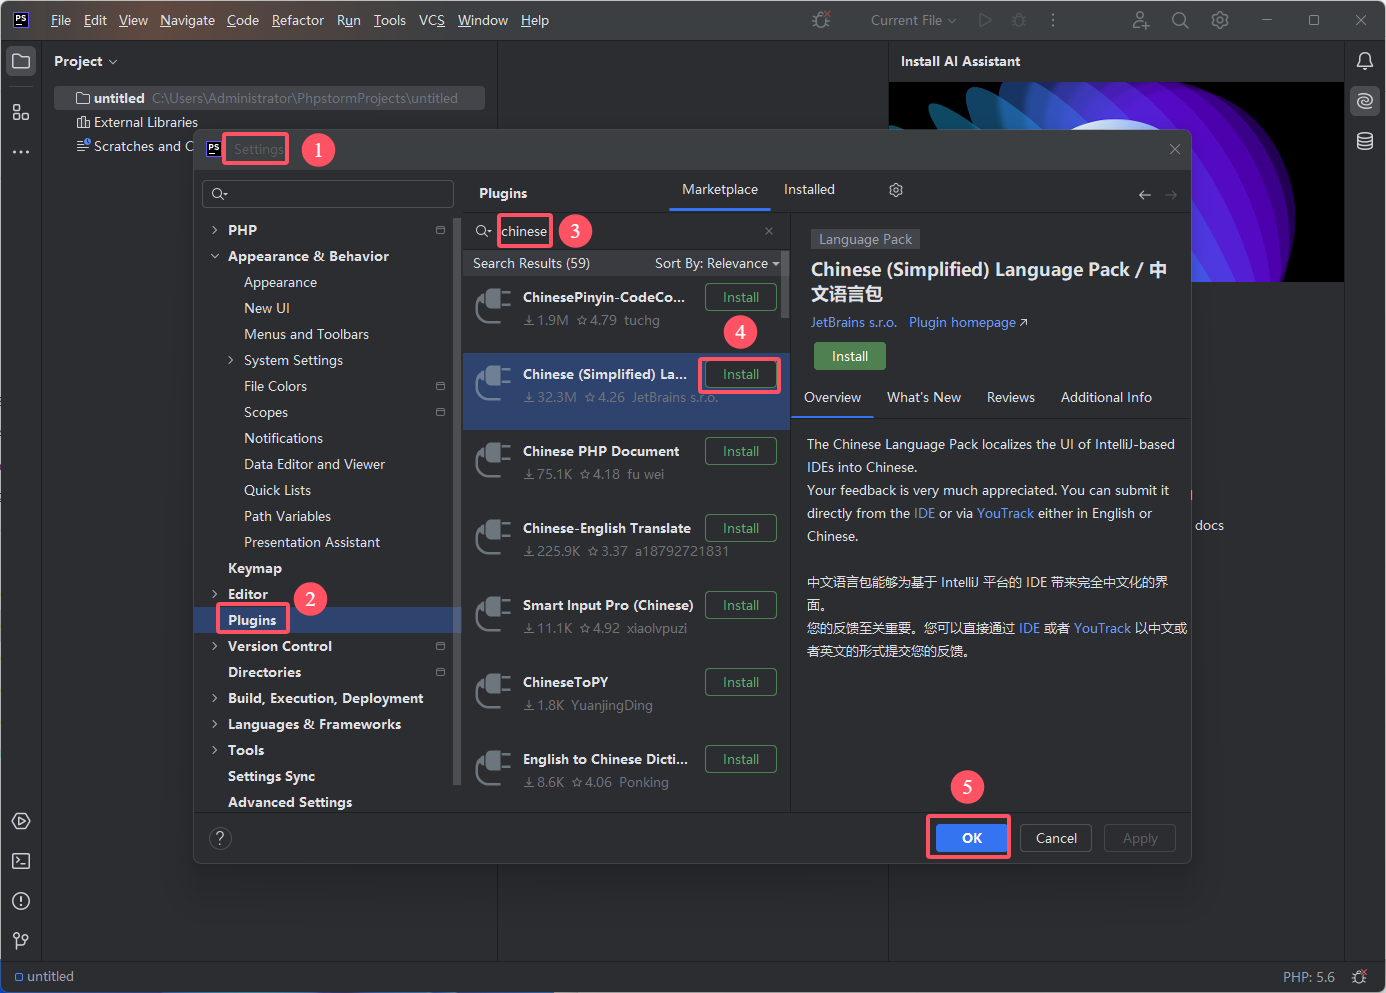Click the green Install button in details pane
The width and height of the screenshot is (1386, 993).
point(850,356)
